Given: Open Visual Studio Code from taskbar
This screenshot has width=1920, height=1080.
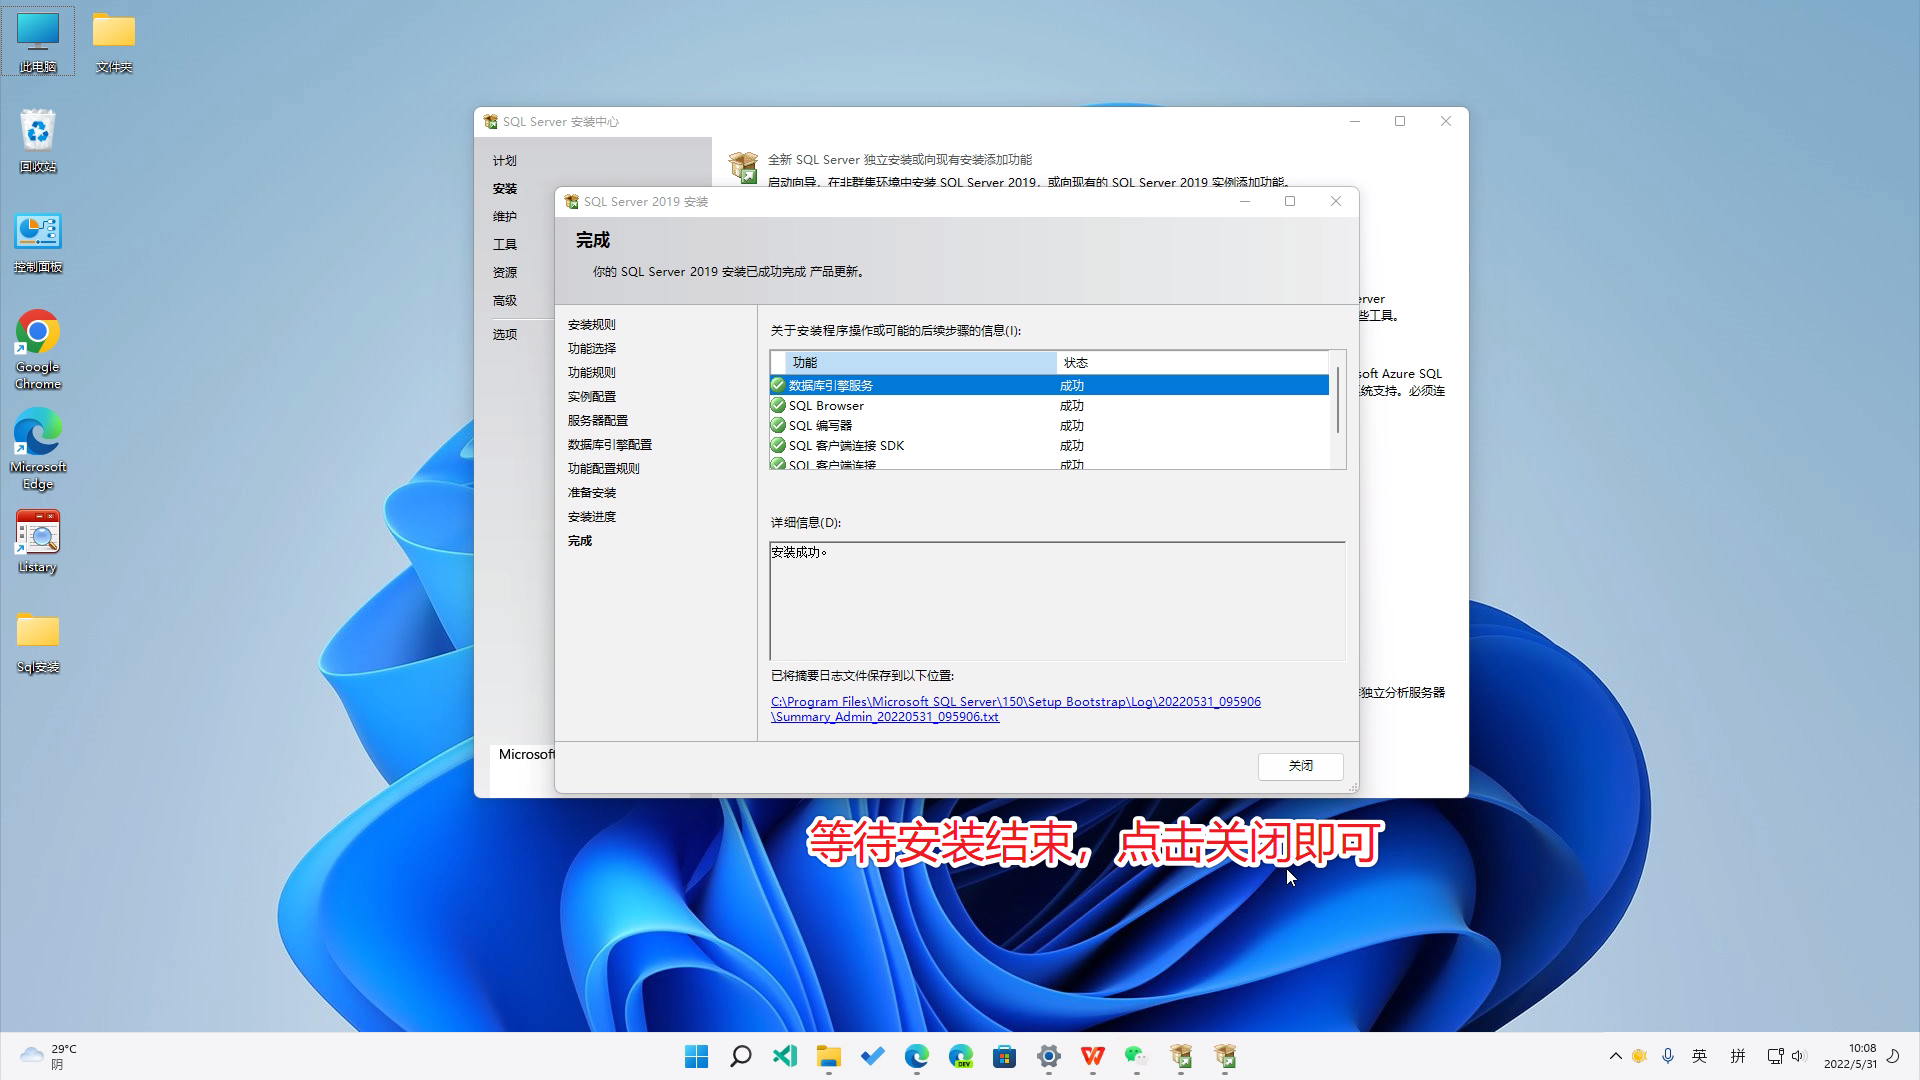Looking at the screenshot, I should point(785,1056).
